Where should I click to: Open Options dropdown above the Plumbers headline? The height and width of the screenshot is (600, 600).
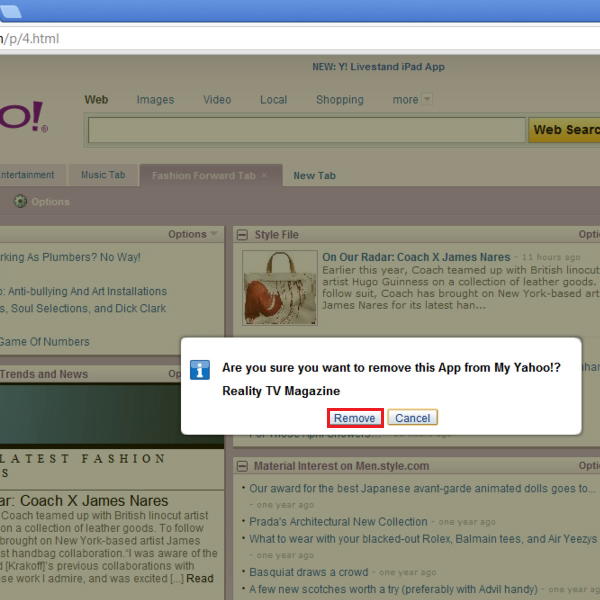[x=193, y=234]
